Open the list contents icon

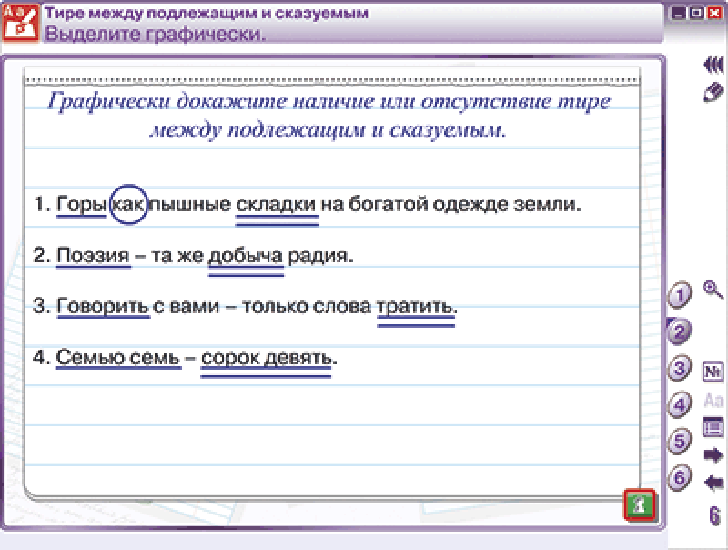tap(713, 427)
